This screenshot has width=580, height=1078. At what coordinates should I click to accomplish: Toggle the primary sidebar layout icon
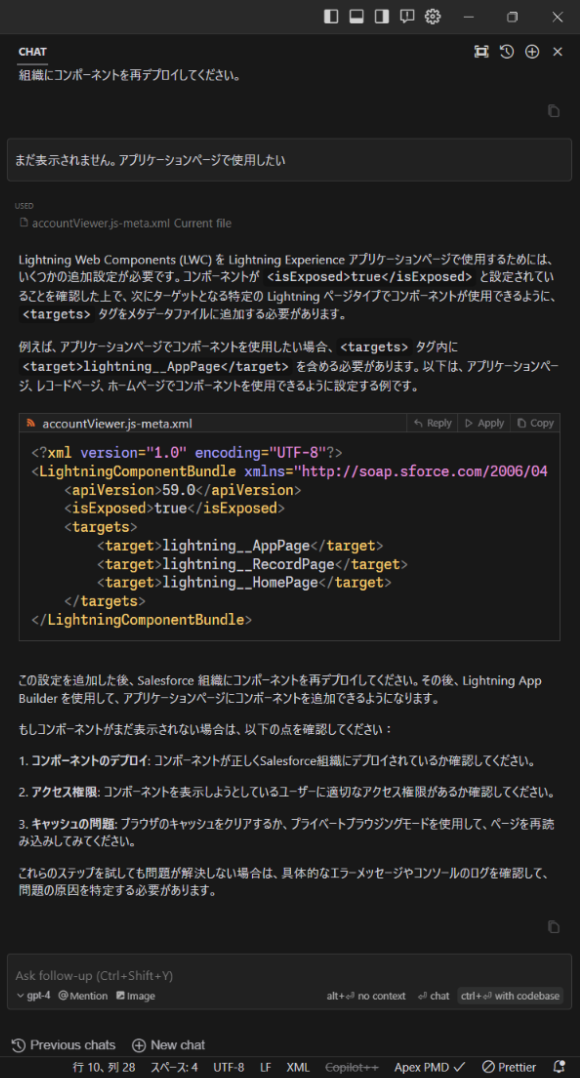331,16
